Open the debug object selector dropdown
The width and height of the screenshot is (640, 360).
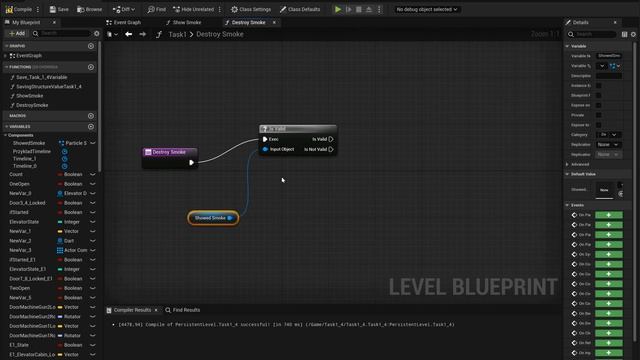click(427, 9)
